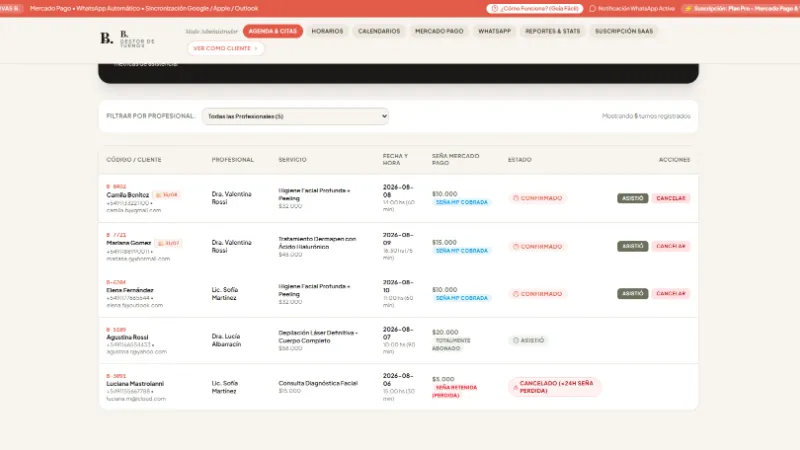Viewport: 800px width, 450px height.
Task: Click Código / Cliente column header
Action: 134,160
